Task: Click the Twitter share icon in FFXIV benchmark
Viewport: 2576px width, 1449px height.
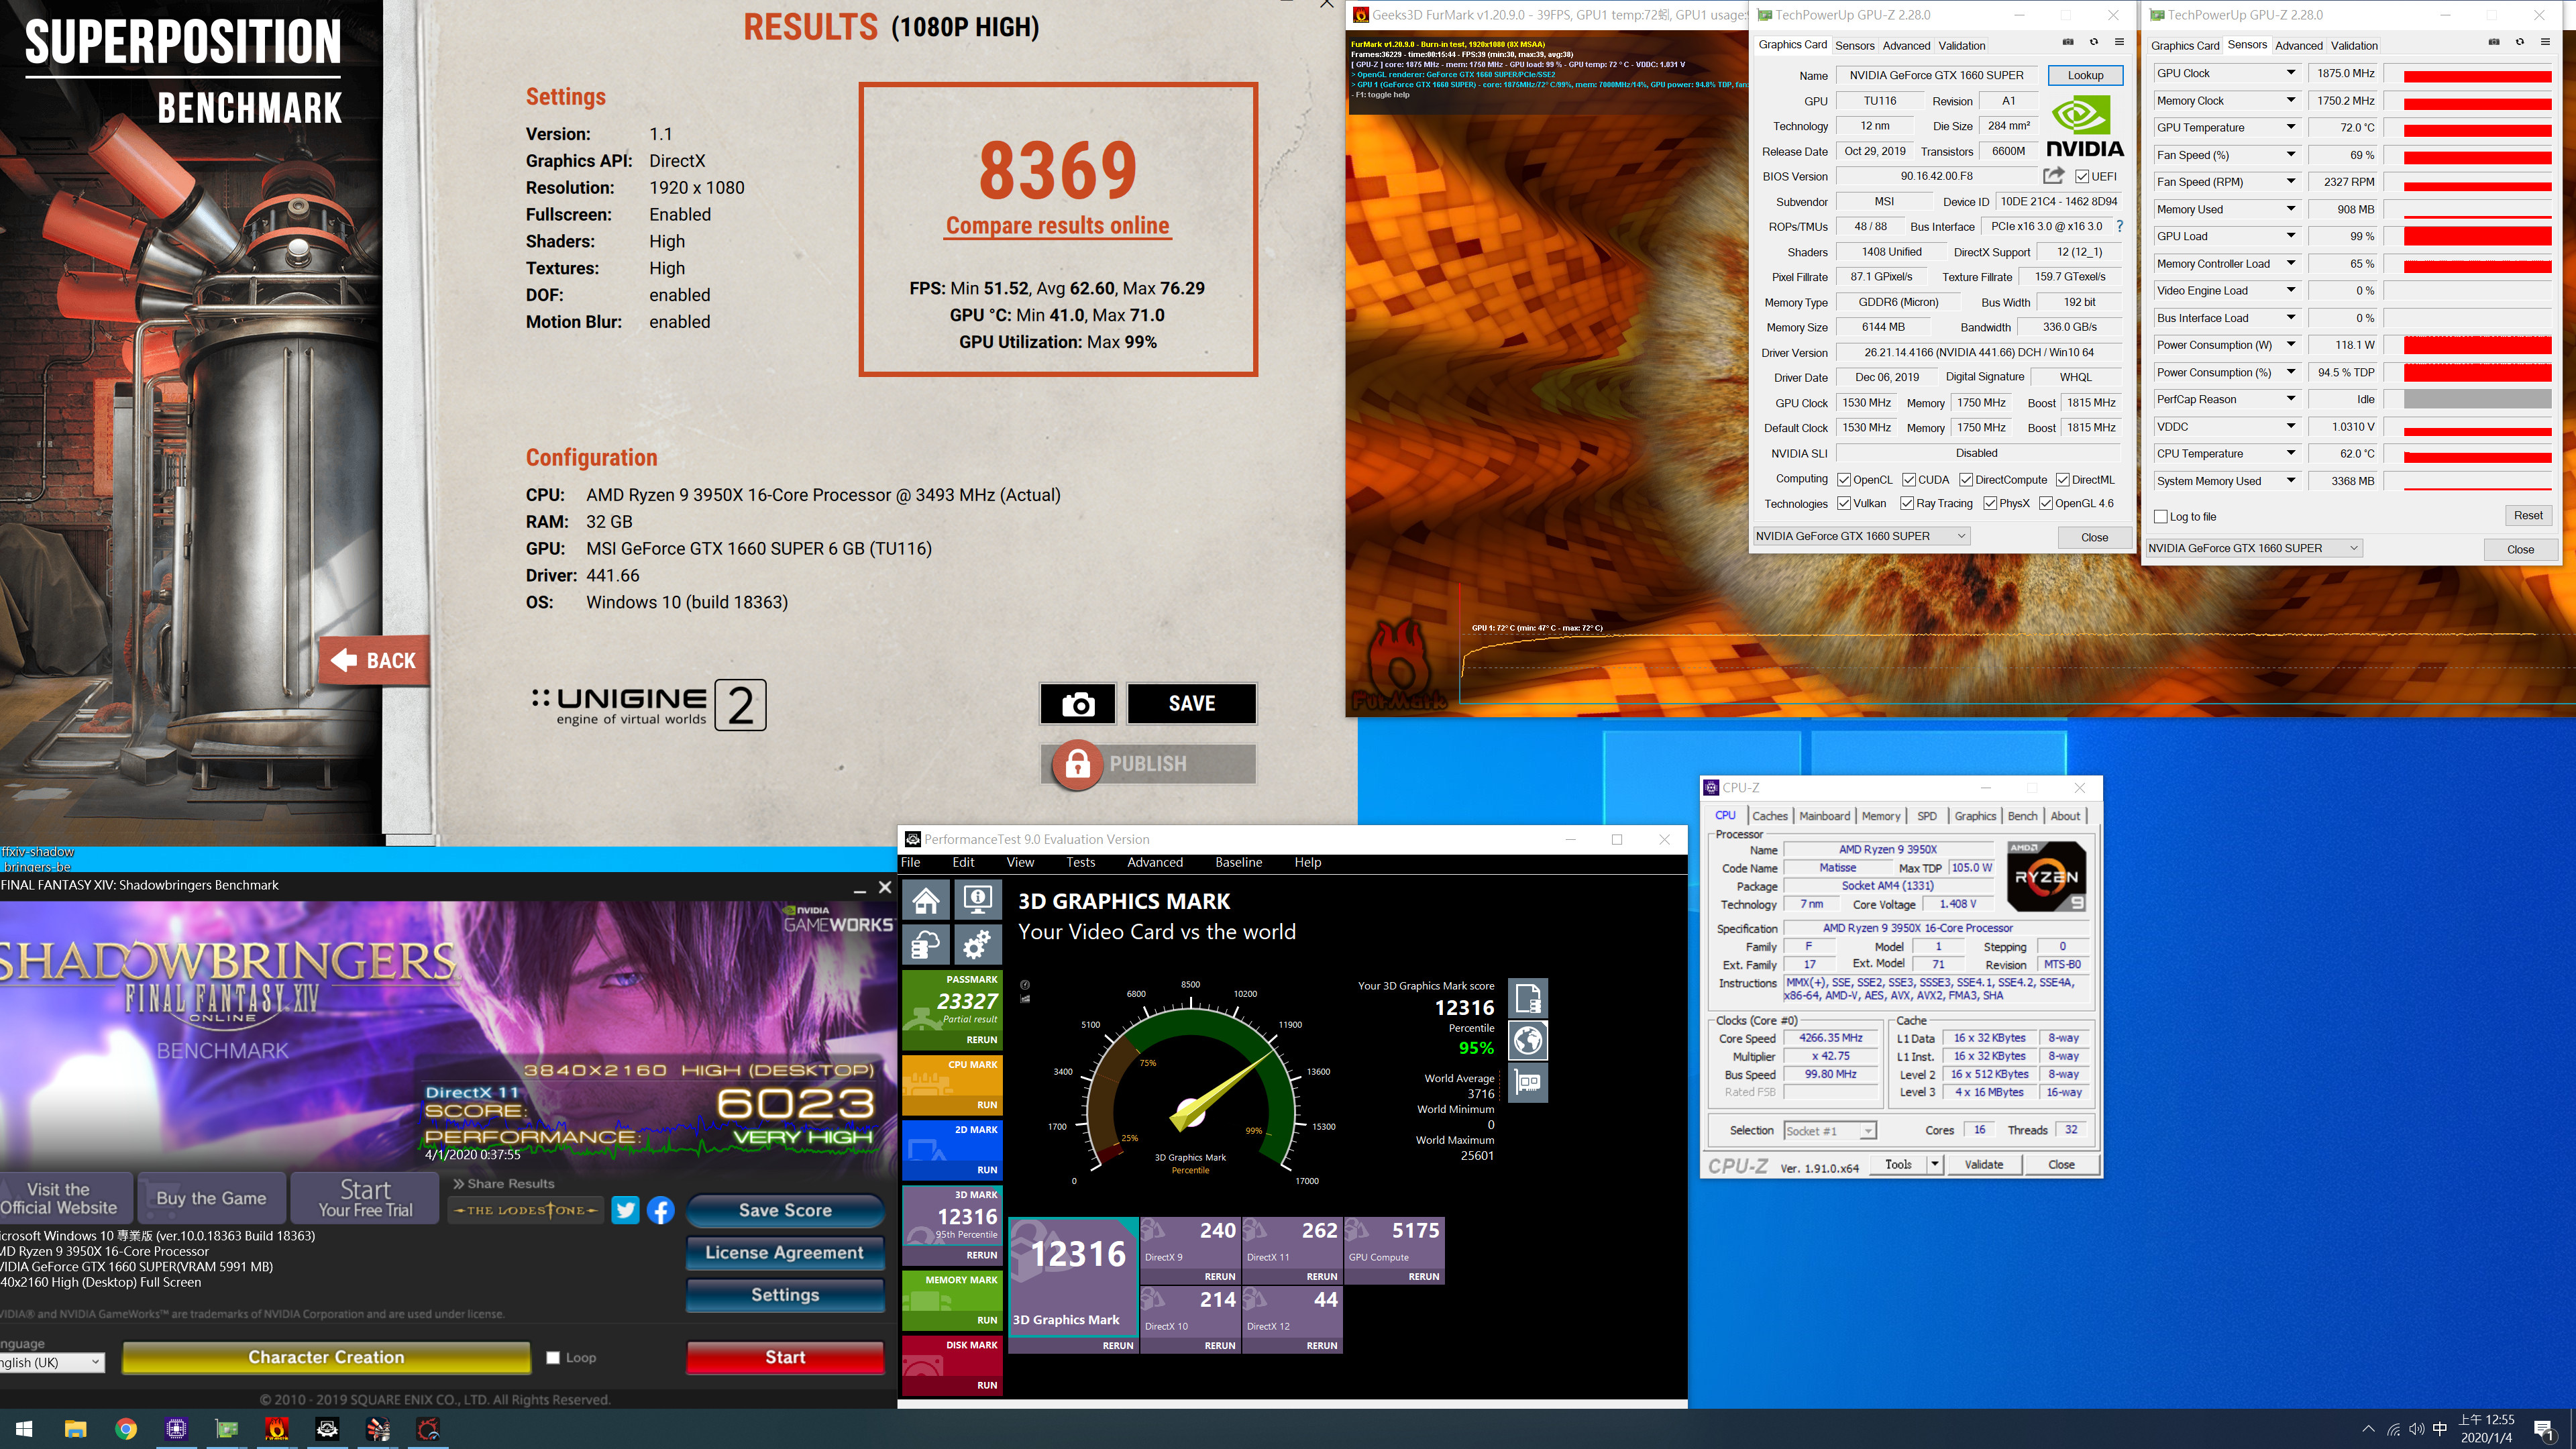Action: [x=625, y=1210]
